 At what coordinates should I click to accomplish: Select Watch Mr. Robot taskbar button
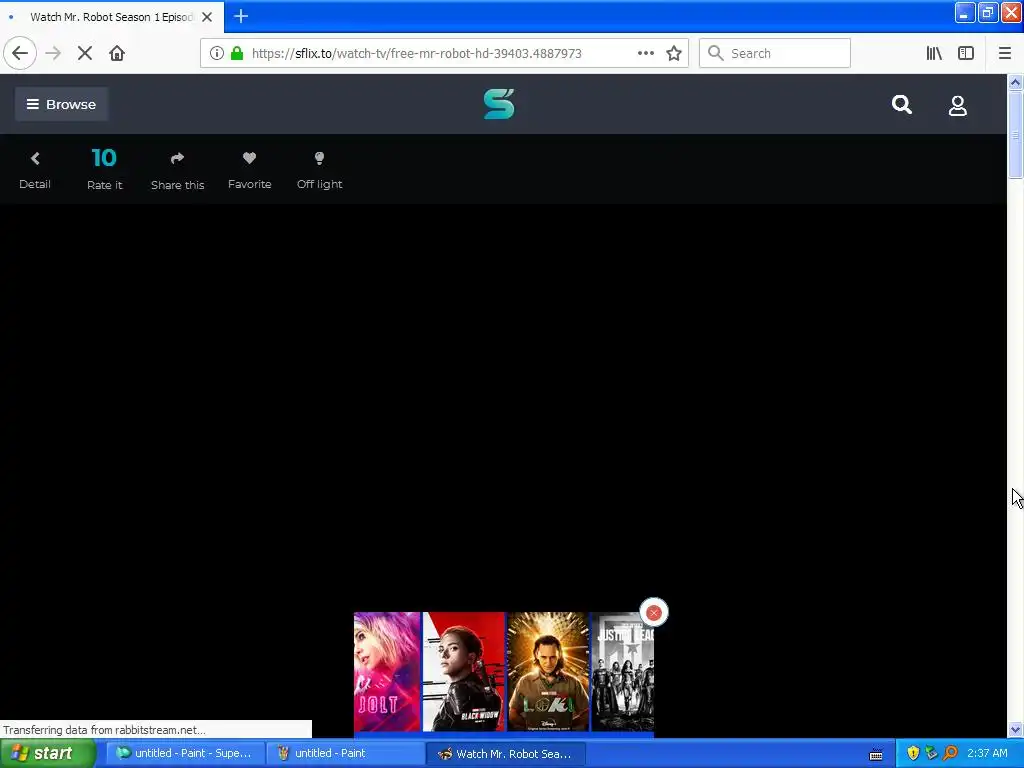click(505, 754)
